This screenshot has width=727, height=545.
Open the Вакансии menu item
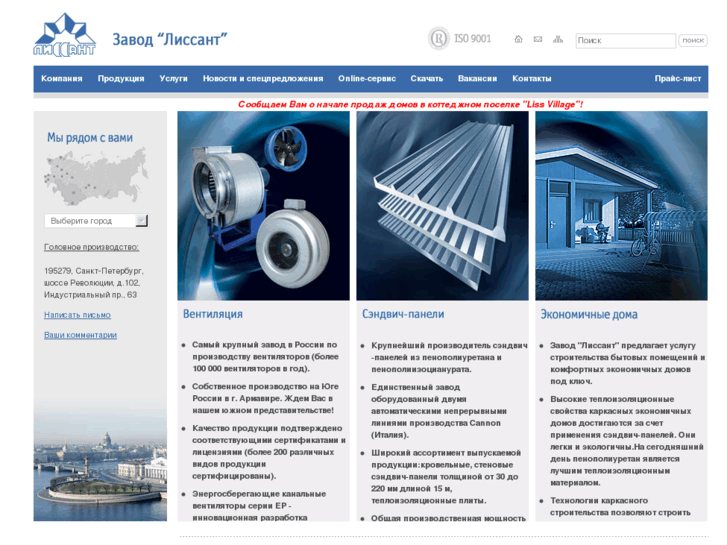(x=478, y=78)
